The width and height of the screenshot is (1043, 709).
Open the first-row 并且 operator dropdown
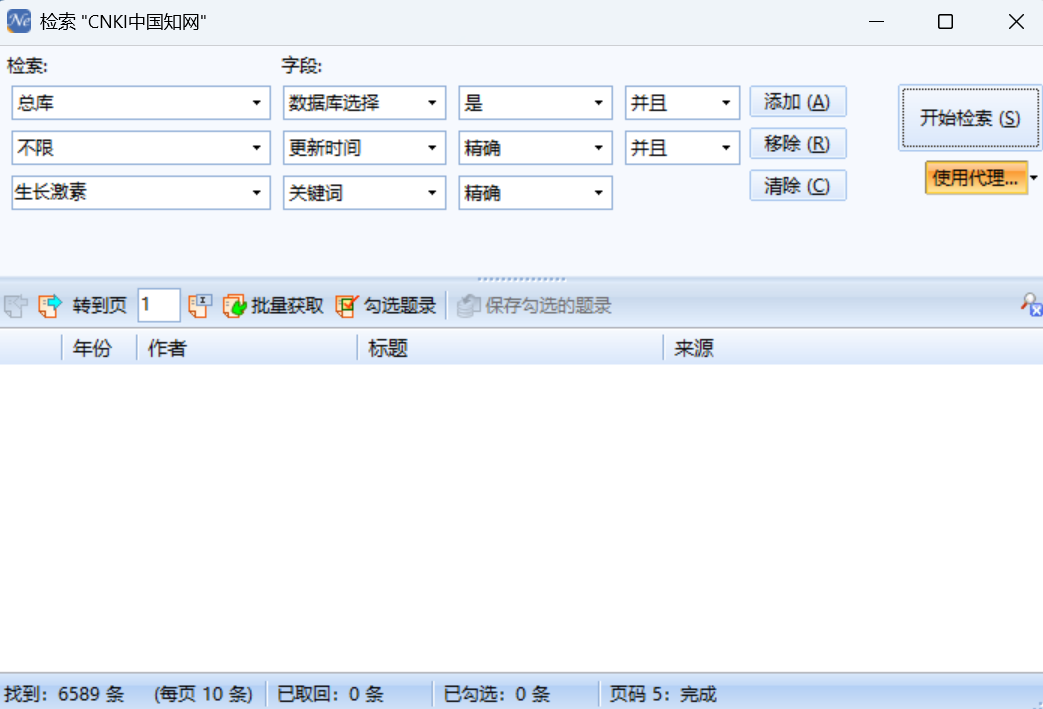click(726, 103)
